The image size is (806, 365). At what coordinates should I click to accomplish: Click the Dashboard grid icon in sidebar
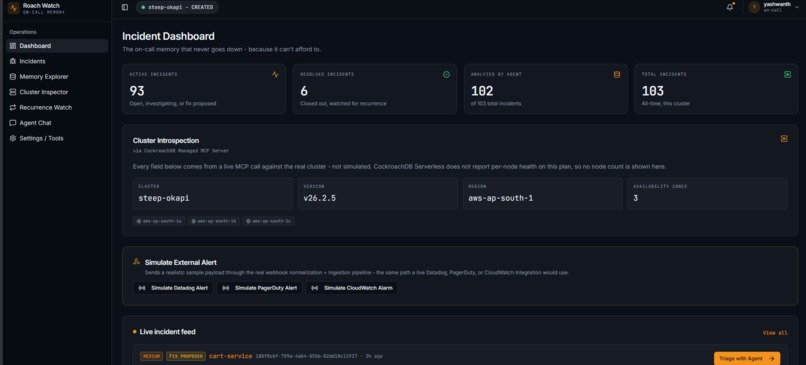(13, 46)
